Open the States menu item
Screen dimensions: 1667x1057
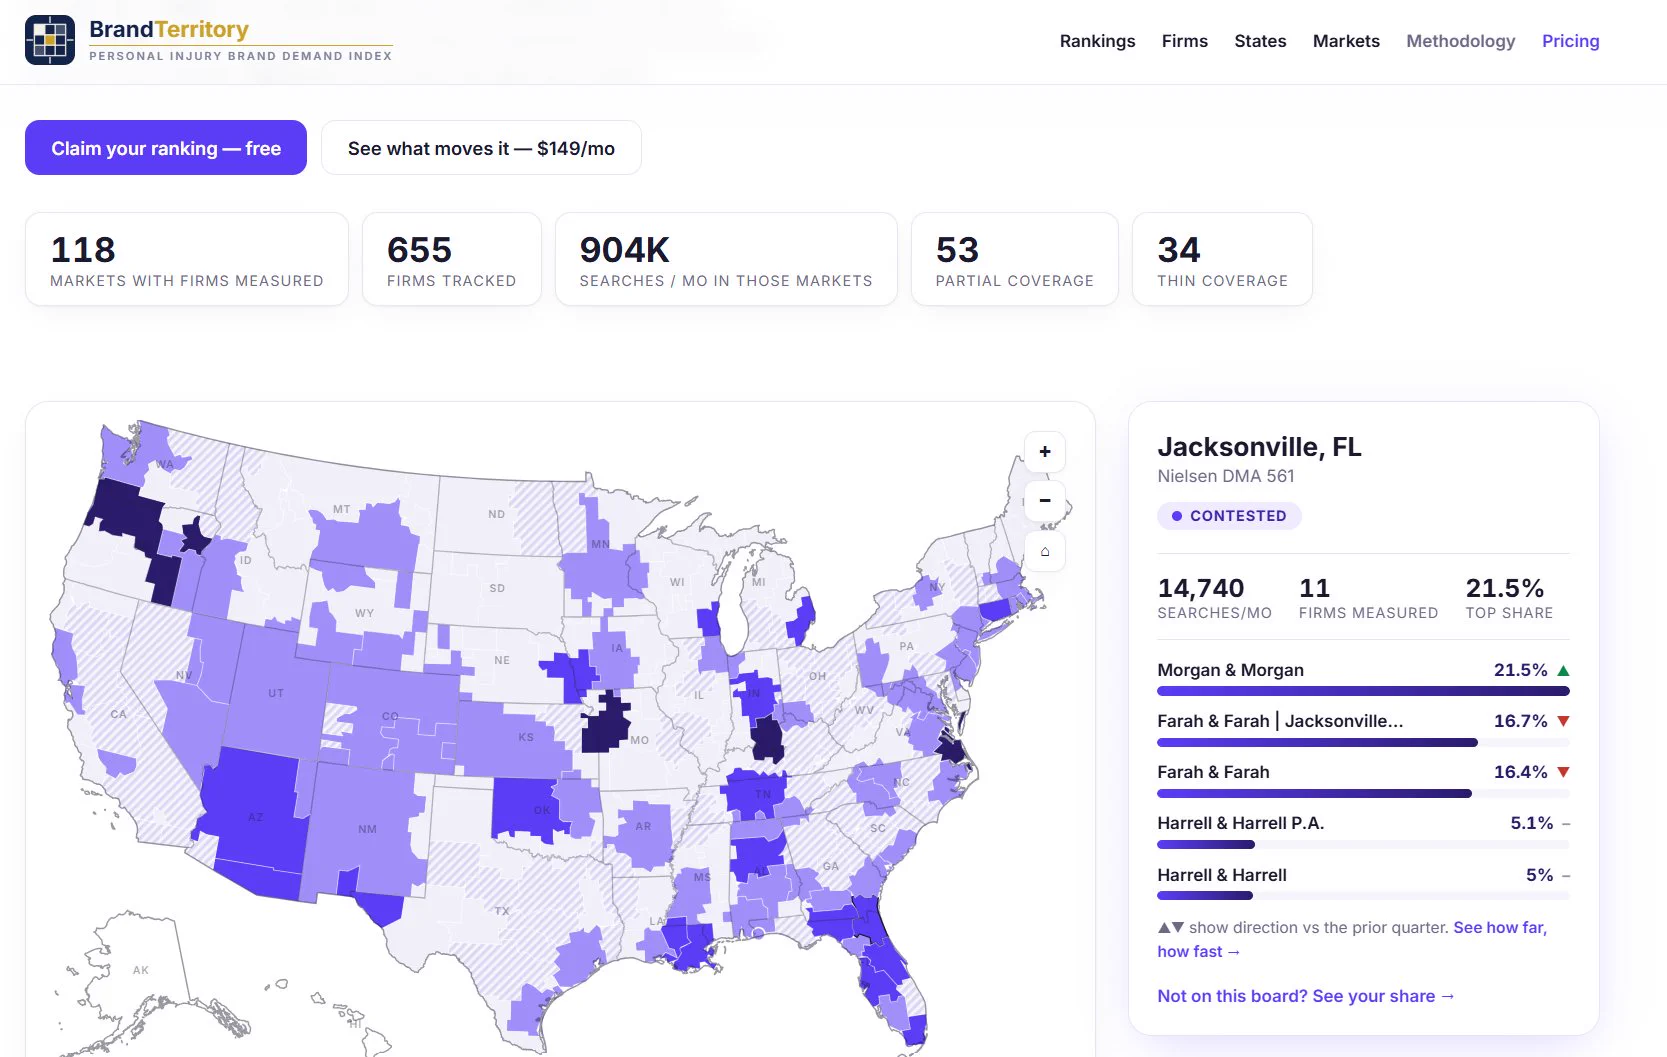point(1260,41)
